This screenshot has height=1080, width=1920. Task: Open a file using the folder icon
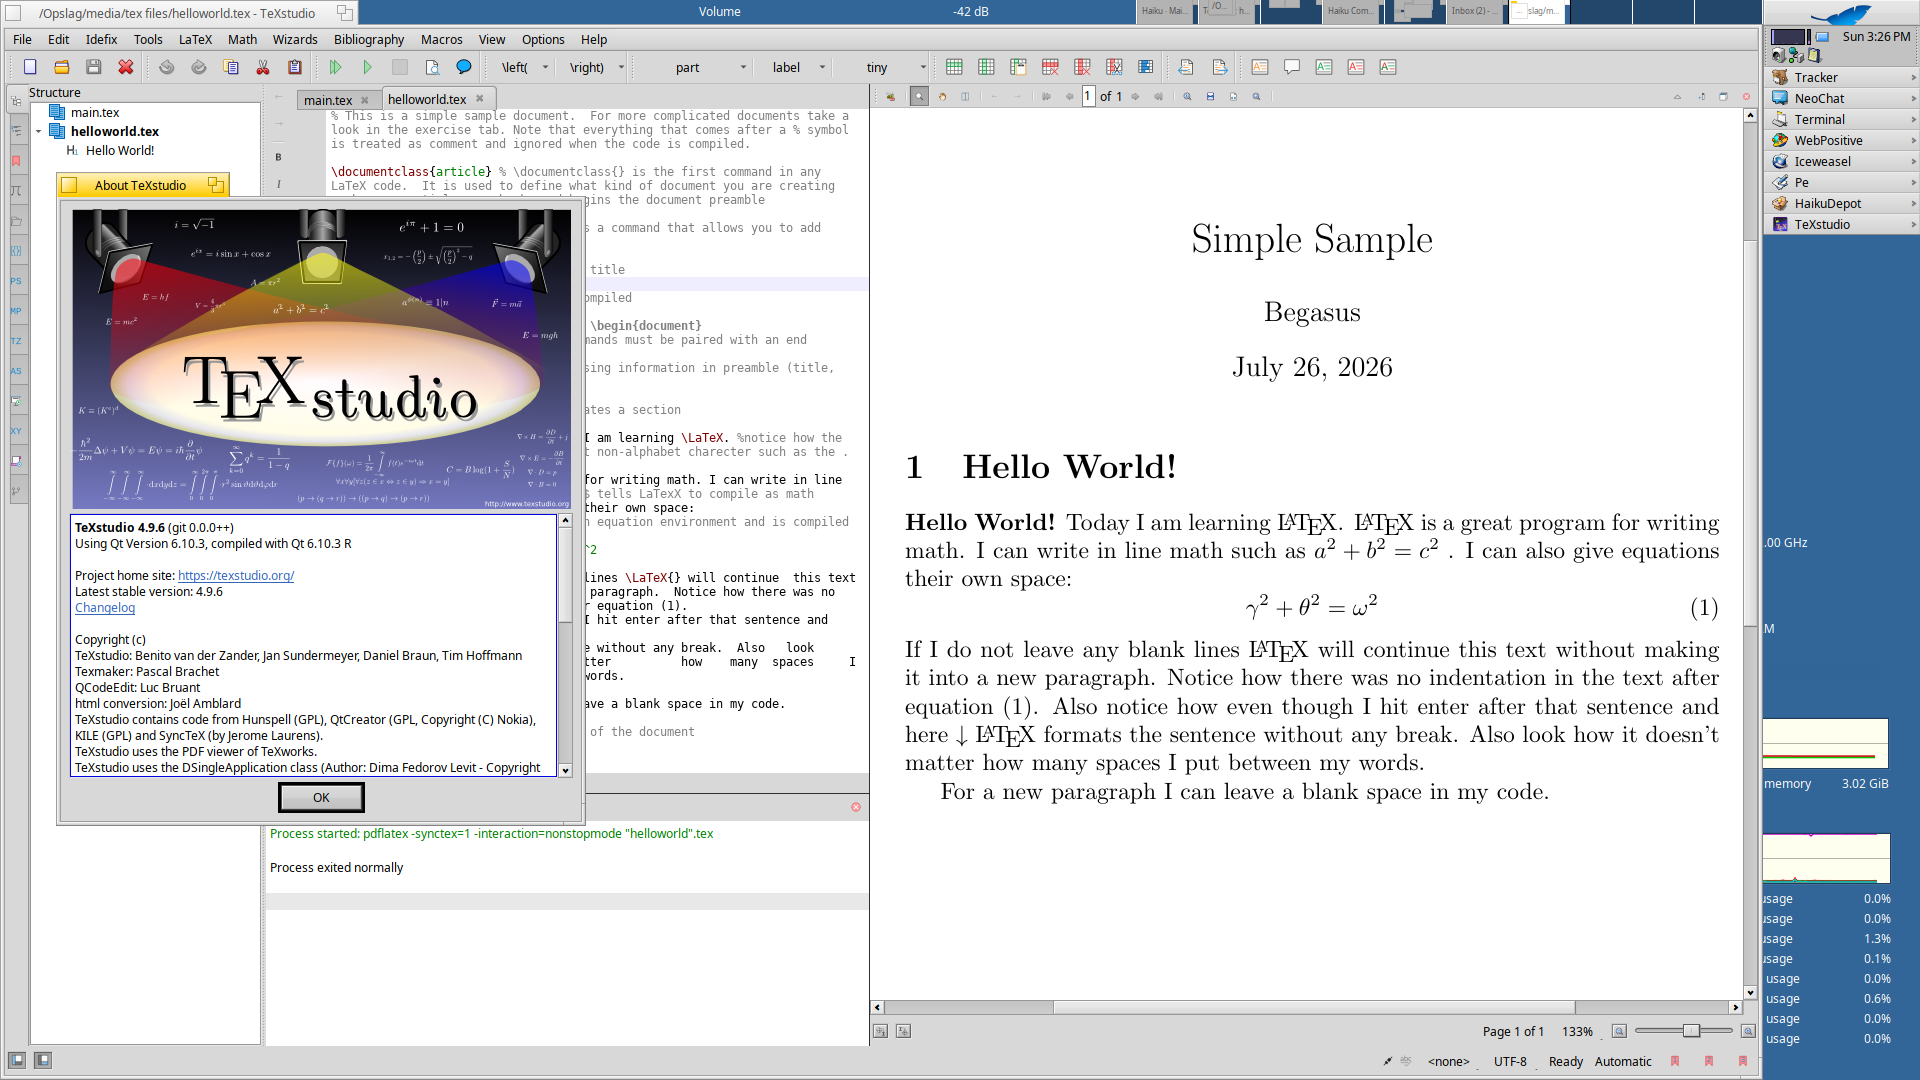click(62, 67)
